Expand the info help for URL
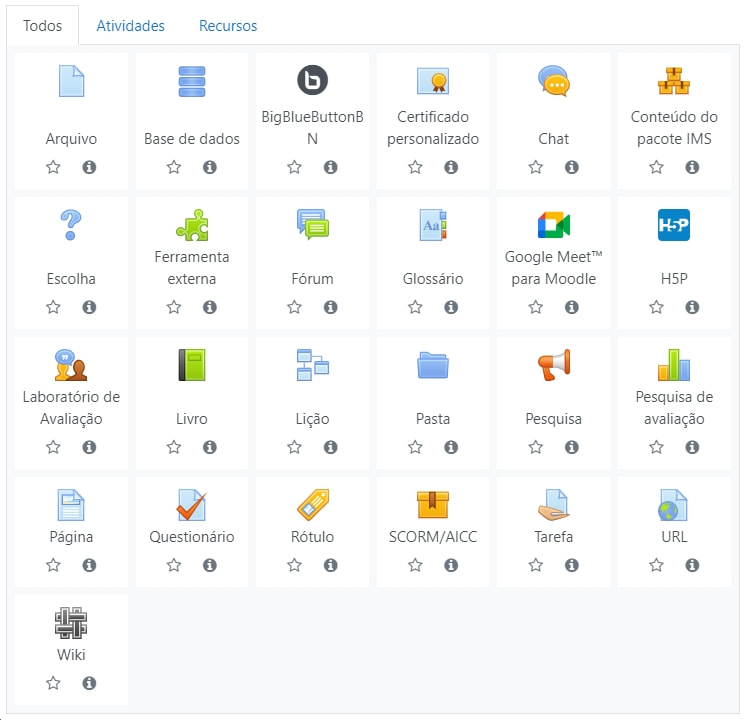This screenshot has width=748, height=720. click(692, 565)
